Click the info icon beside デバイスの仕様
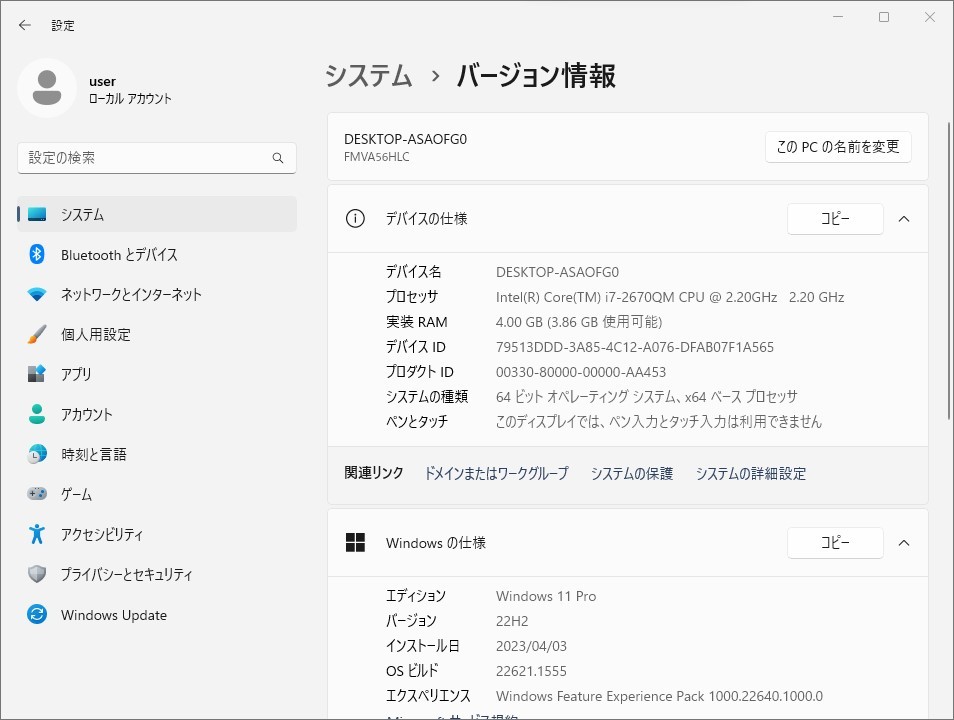 (355, 218)
